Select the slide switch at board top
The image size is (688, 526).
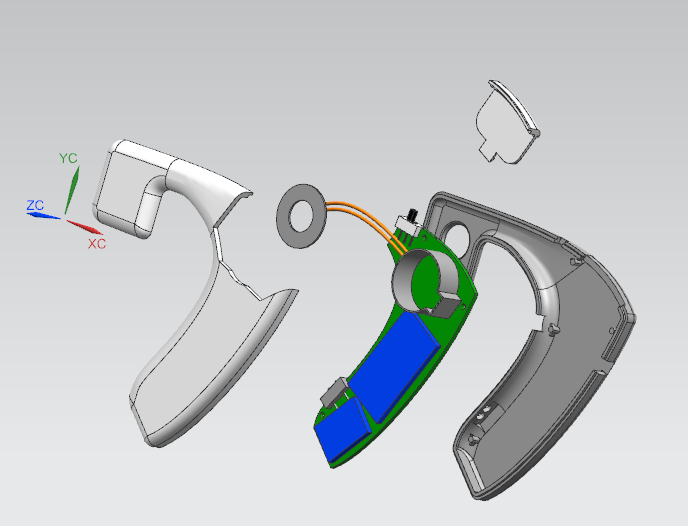tap(409, 223)
